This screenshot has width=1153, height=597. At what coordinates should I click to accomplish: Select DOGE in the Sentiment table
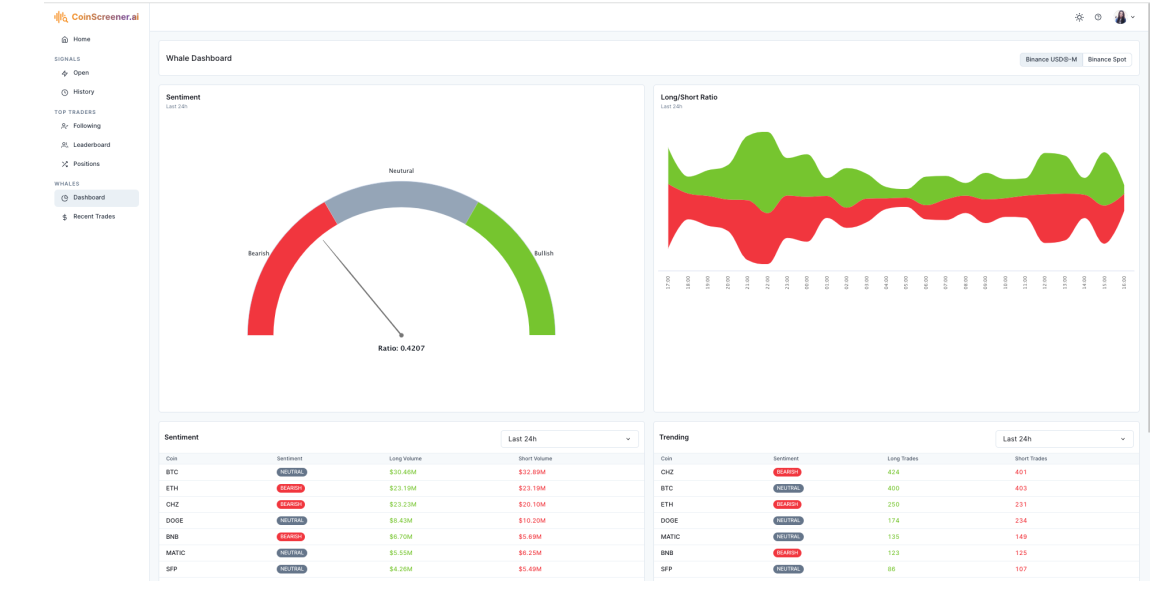[175, 521]
